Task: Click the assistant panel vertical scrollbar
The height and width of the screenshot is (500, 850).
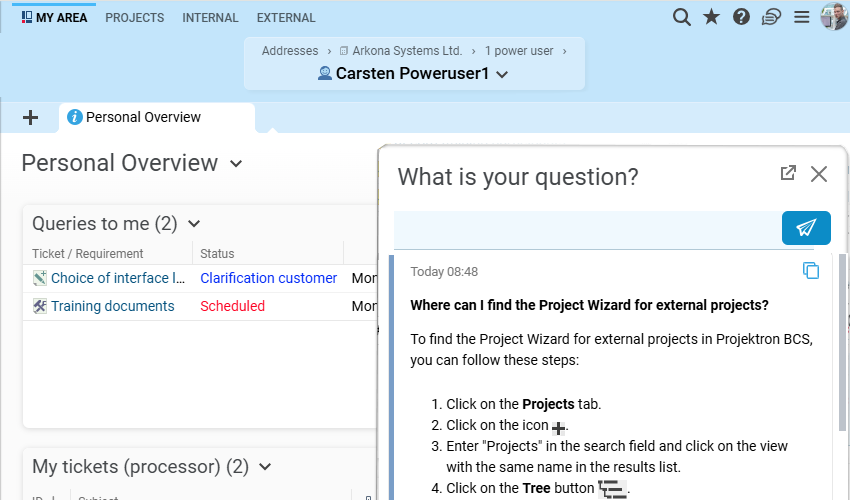Action: pyautogui.click(x=842, y=342)
